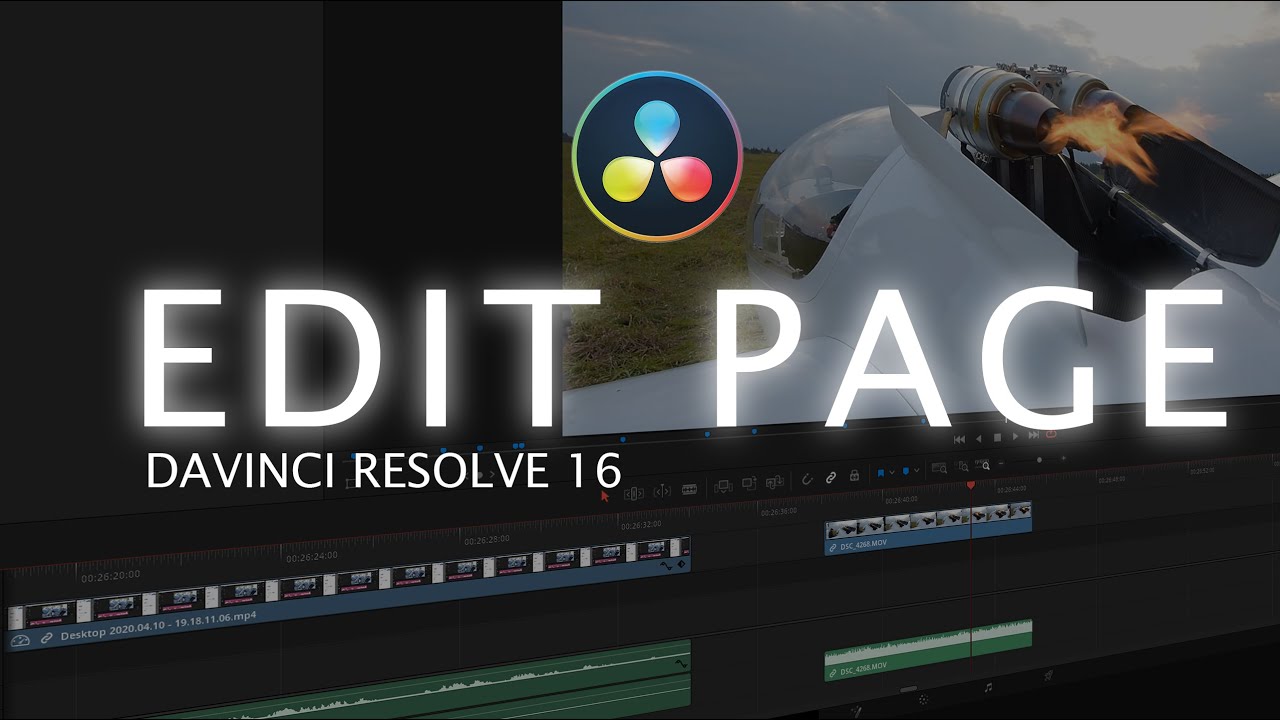Viewport: 1280px width, 720px height.
Task: Click the Replace Clip toolbar icon
Action: pyautogui.click(x=775, y=482)
